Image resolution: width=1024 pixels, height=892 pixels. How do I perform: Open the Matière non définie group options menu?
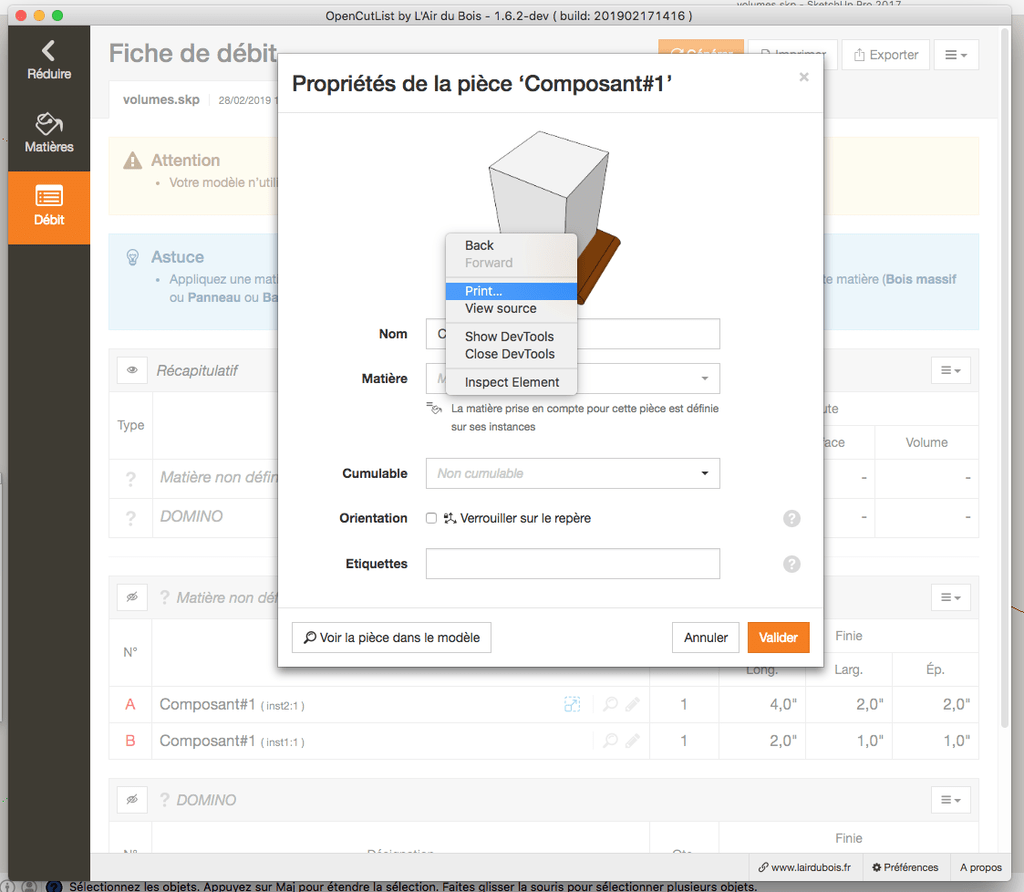click(950, 597)
